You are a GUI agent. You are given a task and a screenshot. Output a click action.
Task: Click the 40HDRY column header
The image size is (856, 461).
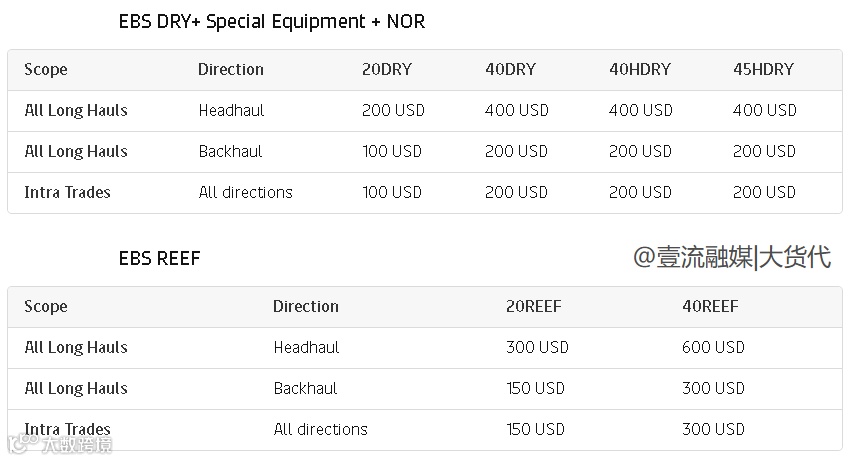[639, 70]
